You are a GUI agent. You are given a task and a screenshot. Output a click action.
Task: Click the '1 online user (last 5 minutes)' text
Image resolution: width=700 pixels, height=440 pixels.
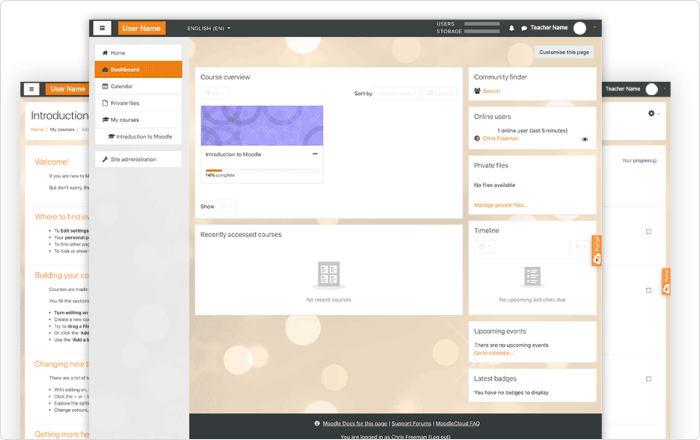click(532, 131)
